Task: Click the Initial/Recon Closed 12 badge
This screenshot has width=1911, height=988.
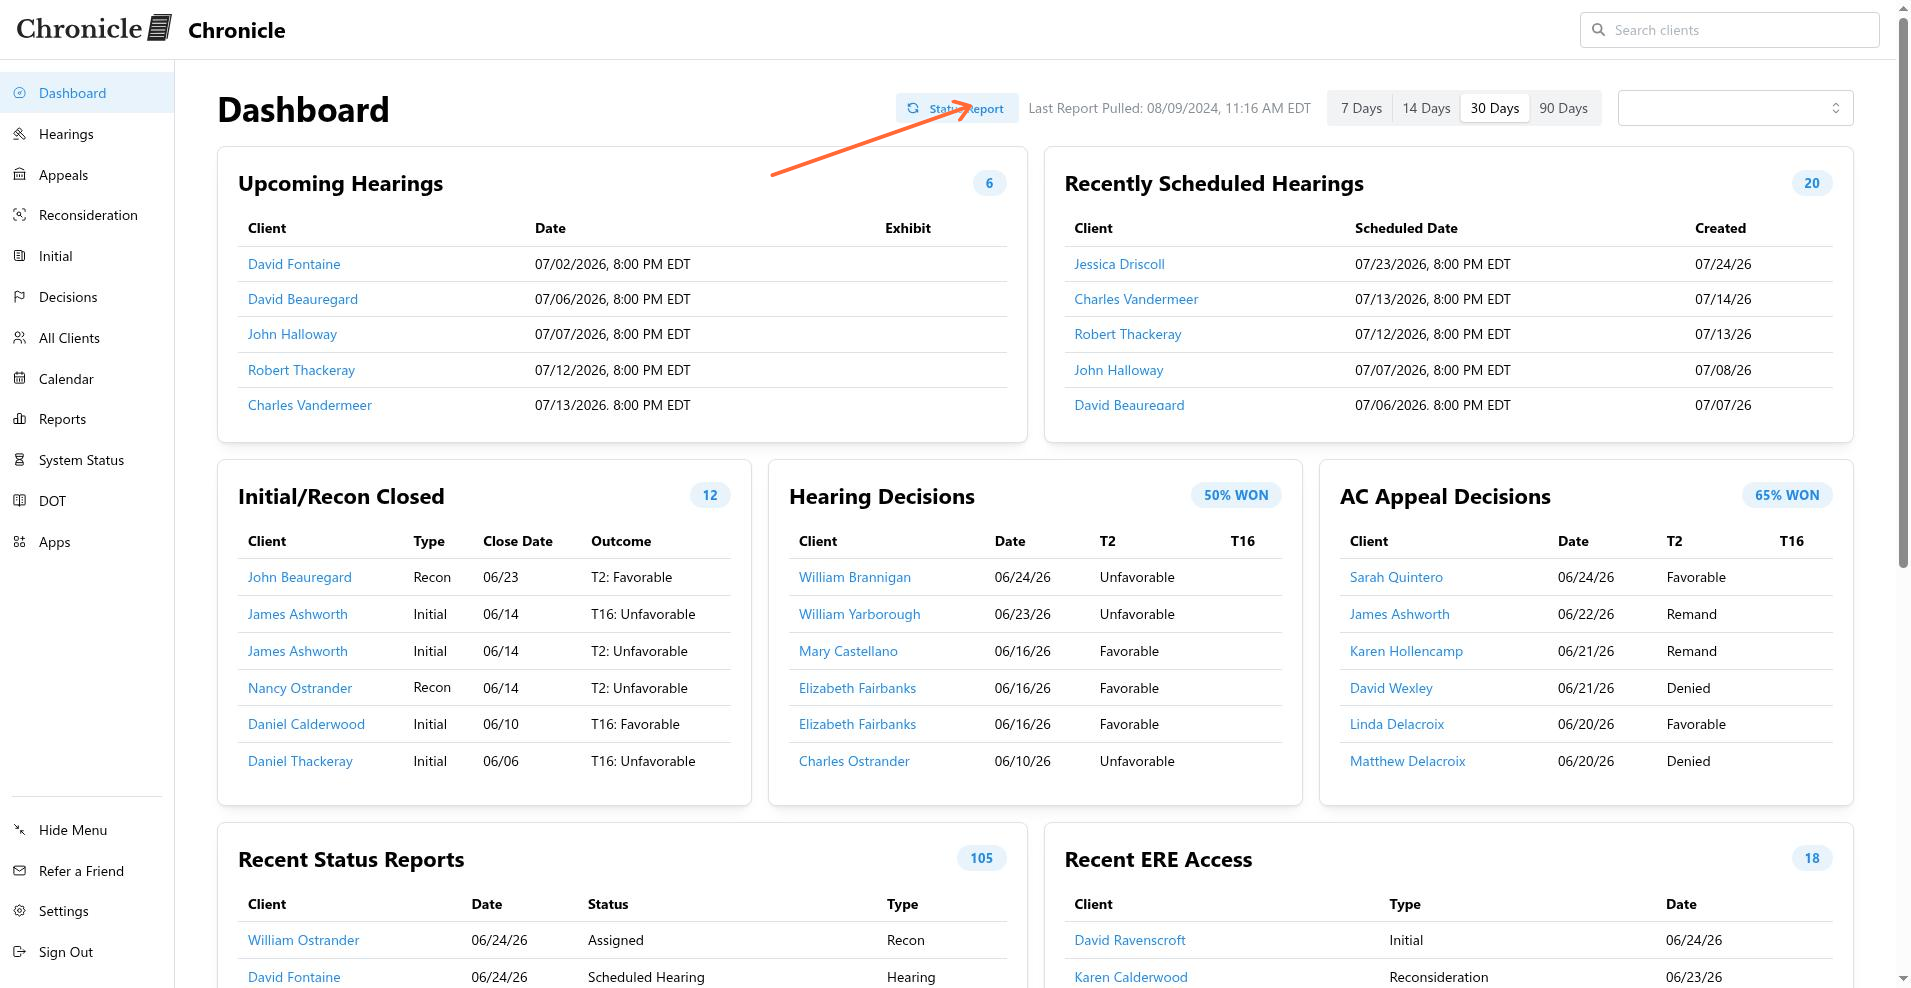Action: 710,495
